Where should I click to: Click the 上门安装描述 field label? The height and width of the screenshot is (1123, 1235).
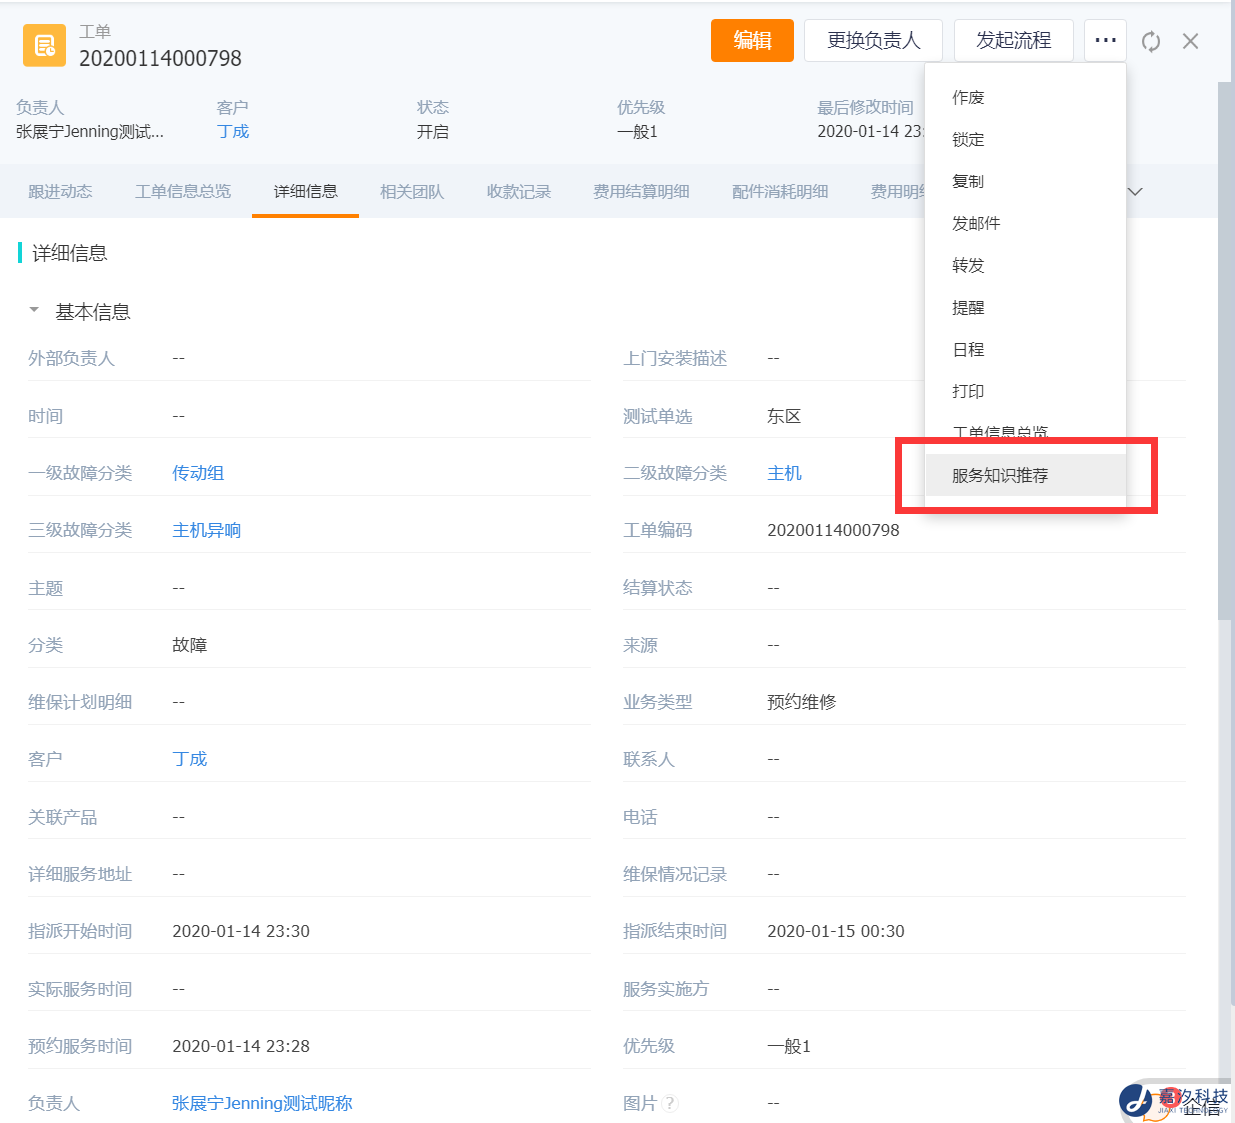pyautogui.click(x=675, y=358)
